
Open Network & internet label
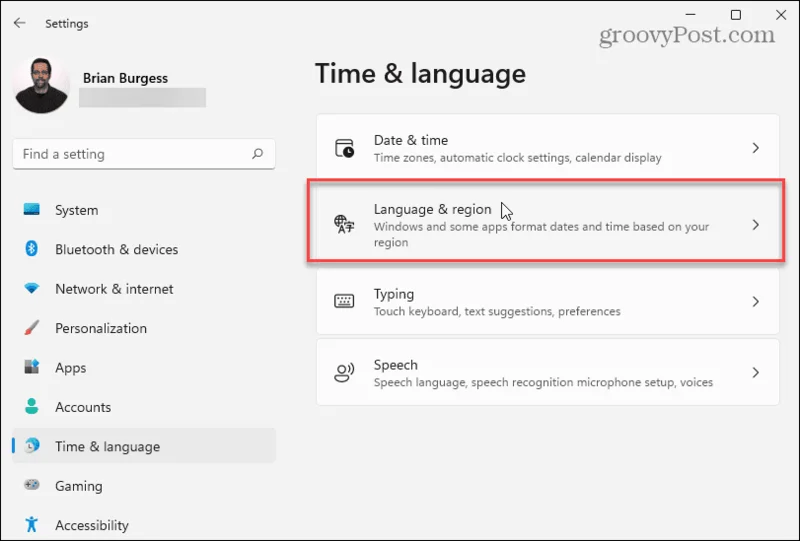pyautogui.click(x=114, y=289)
